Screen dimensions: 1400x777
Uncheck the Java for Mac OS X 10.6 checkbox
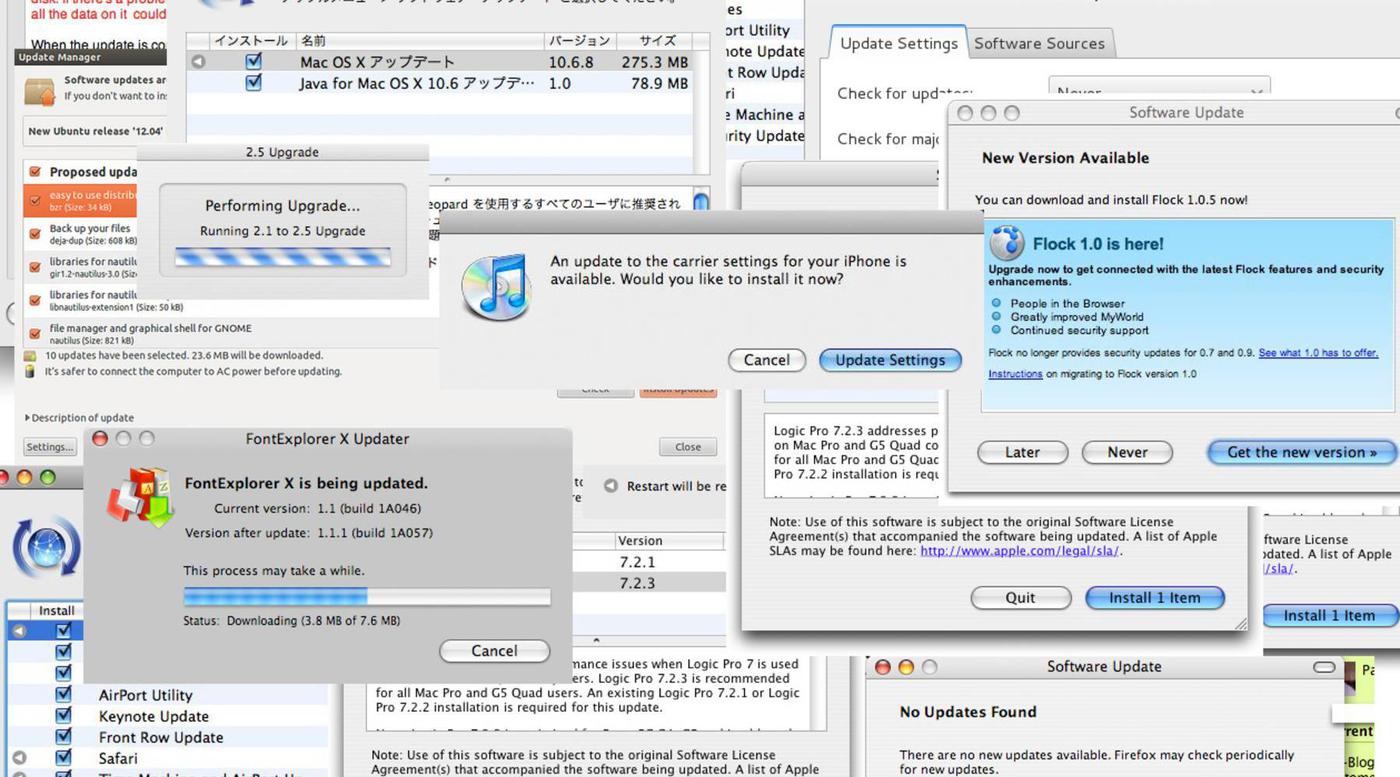pyautogui.click(x=253, y=83)
